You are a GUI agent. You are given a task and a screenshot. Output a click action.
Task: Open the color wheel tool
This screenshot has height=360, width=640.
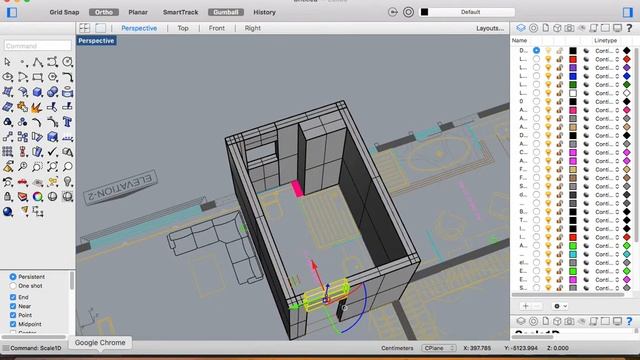[38, 196]
